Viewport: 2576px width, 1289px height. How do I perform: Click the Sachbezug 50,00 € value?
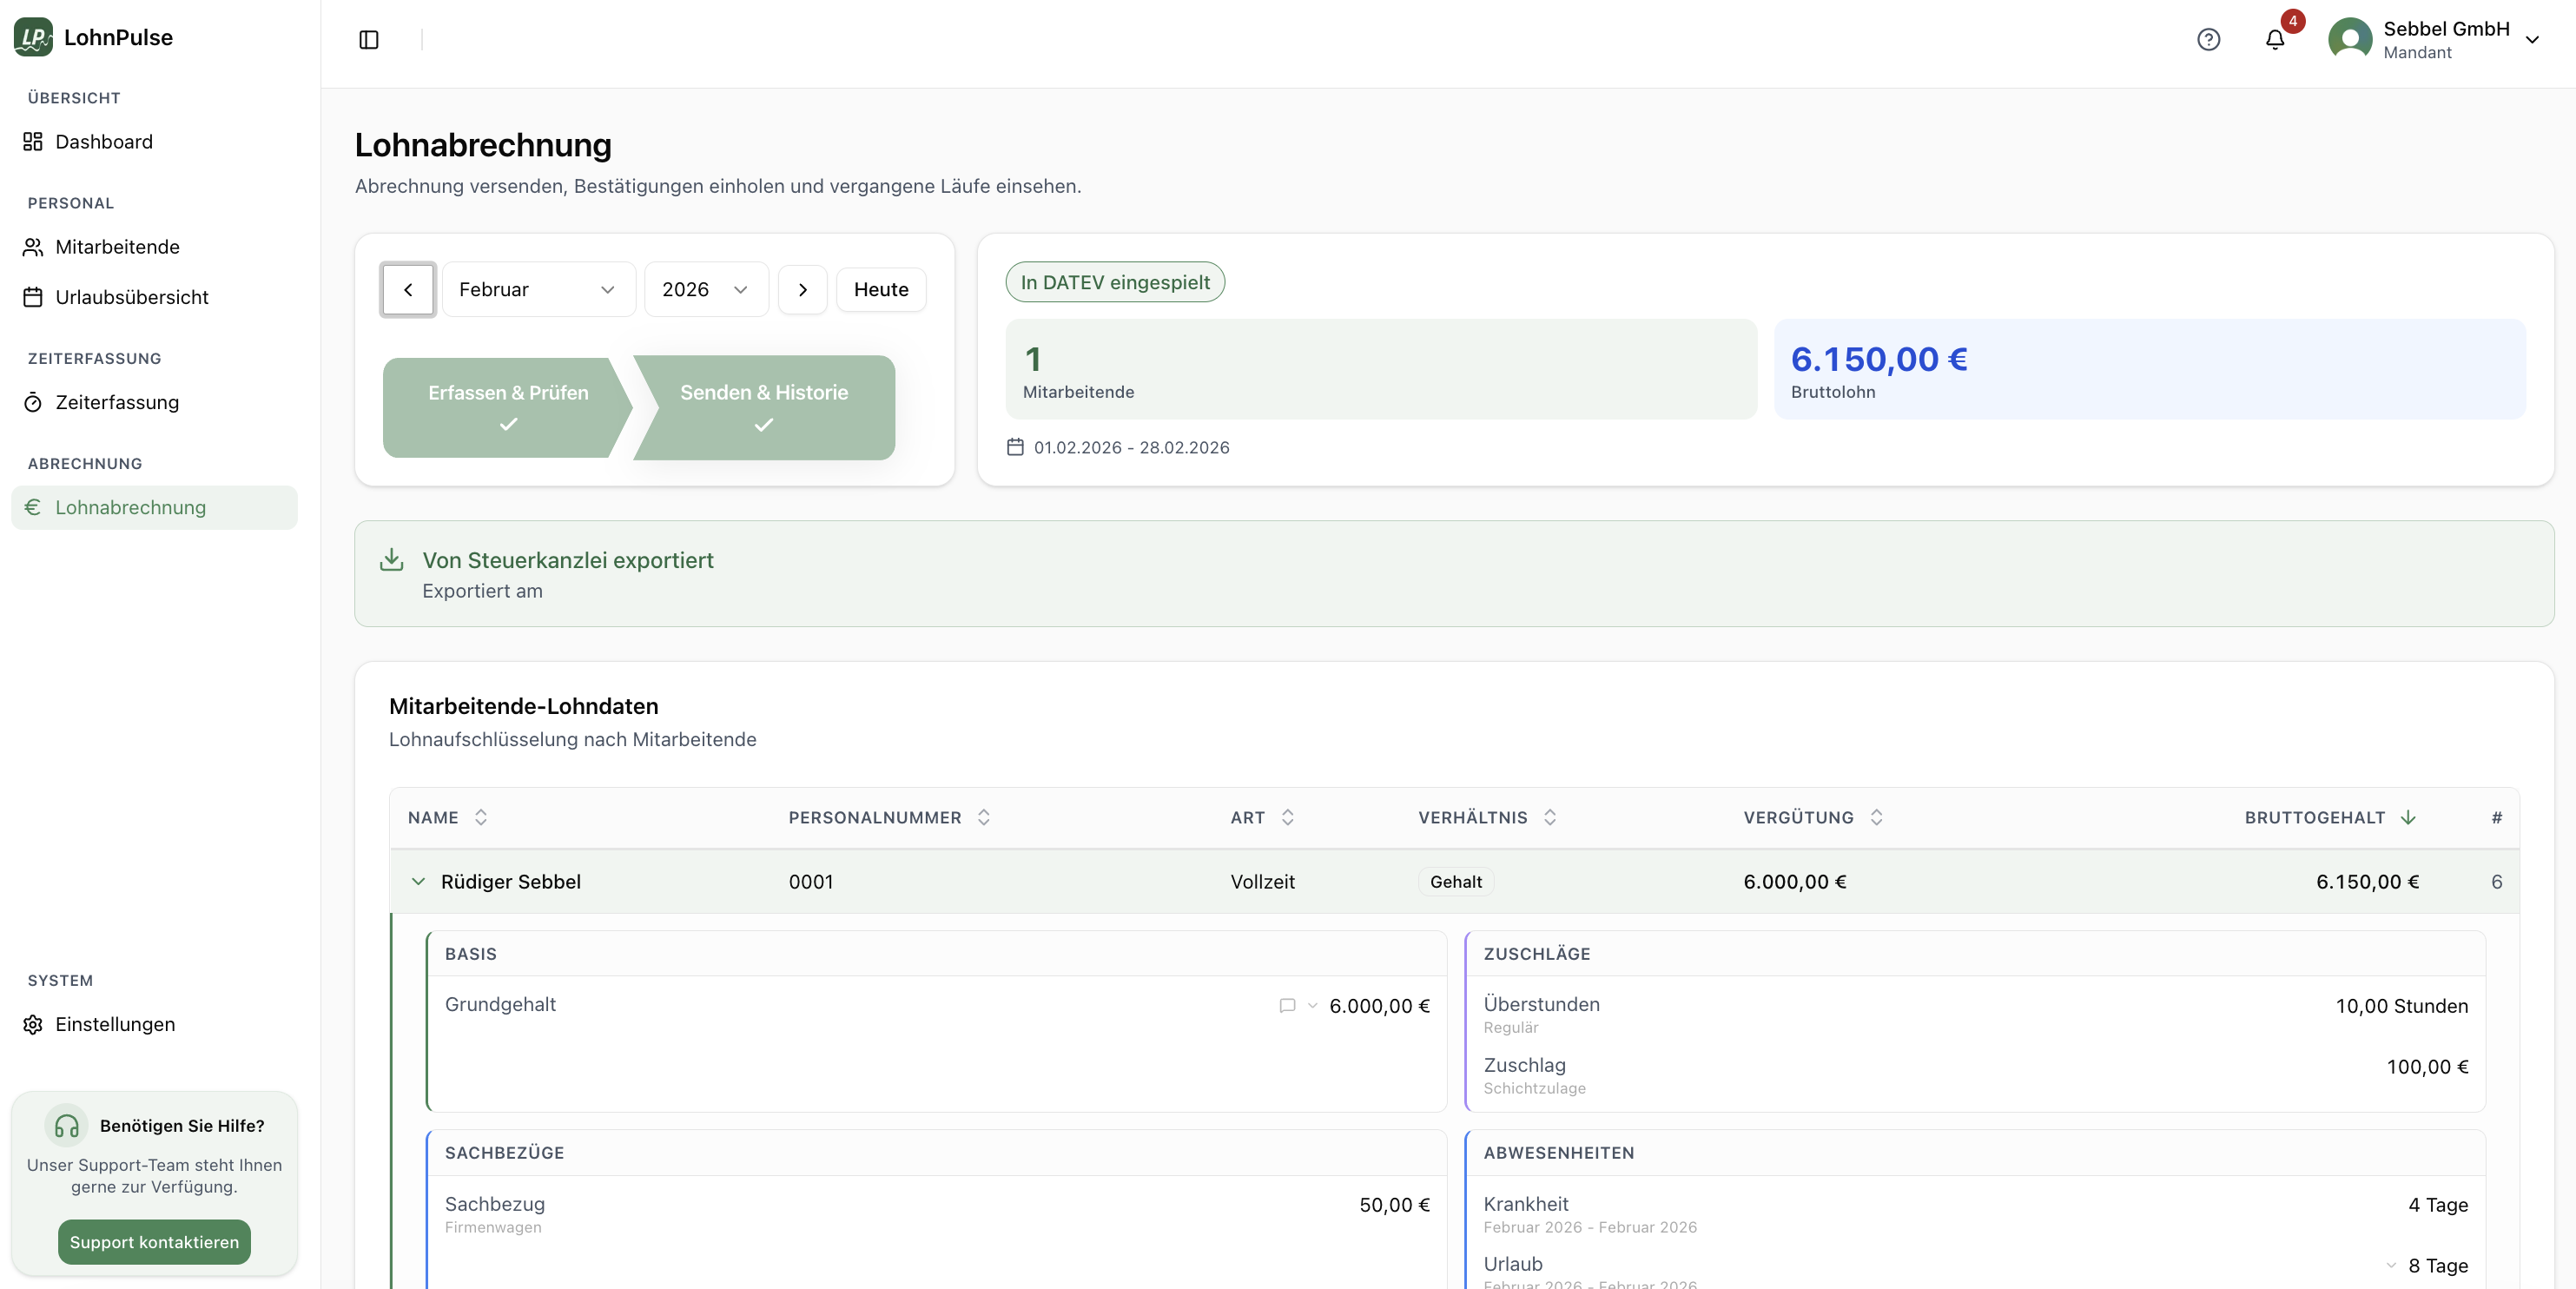tap(1394, 1205)
